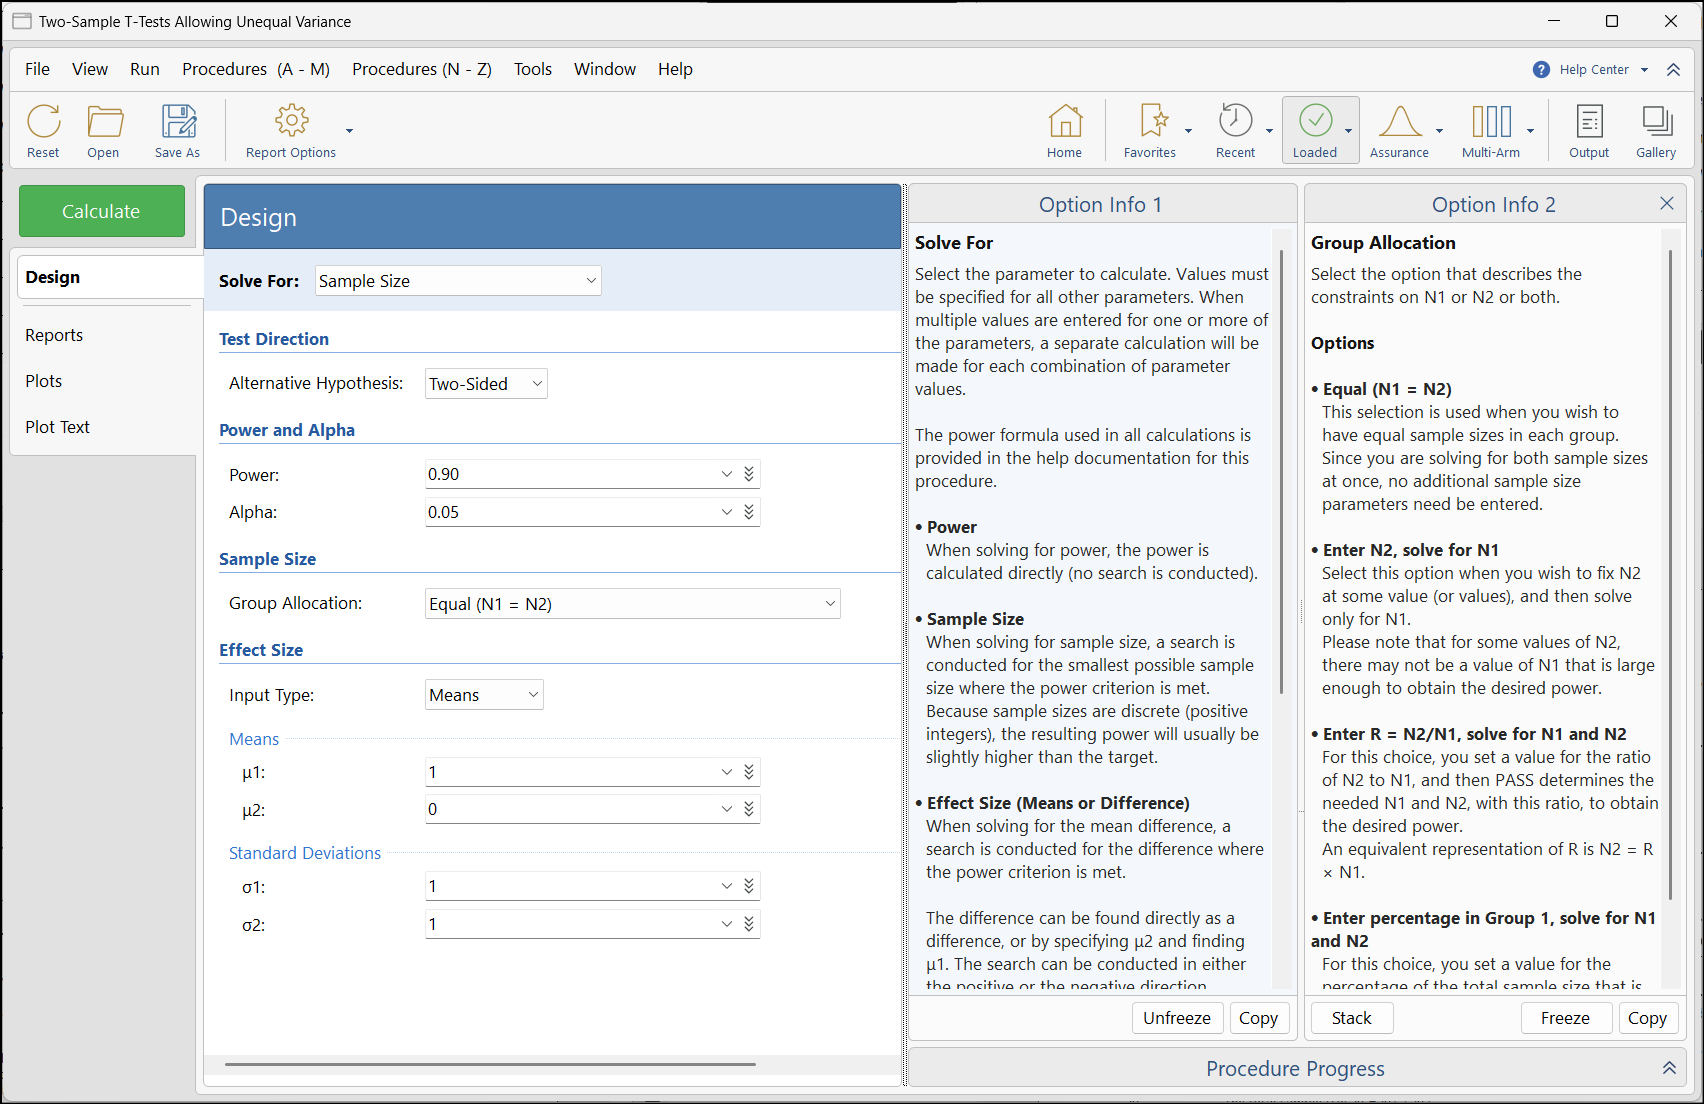1704x1104 pixels.
Task: Freeze the Option Info 2 panel
Action: [1564, 1018]
